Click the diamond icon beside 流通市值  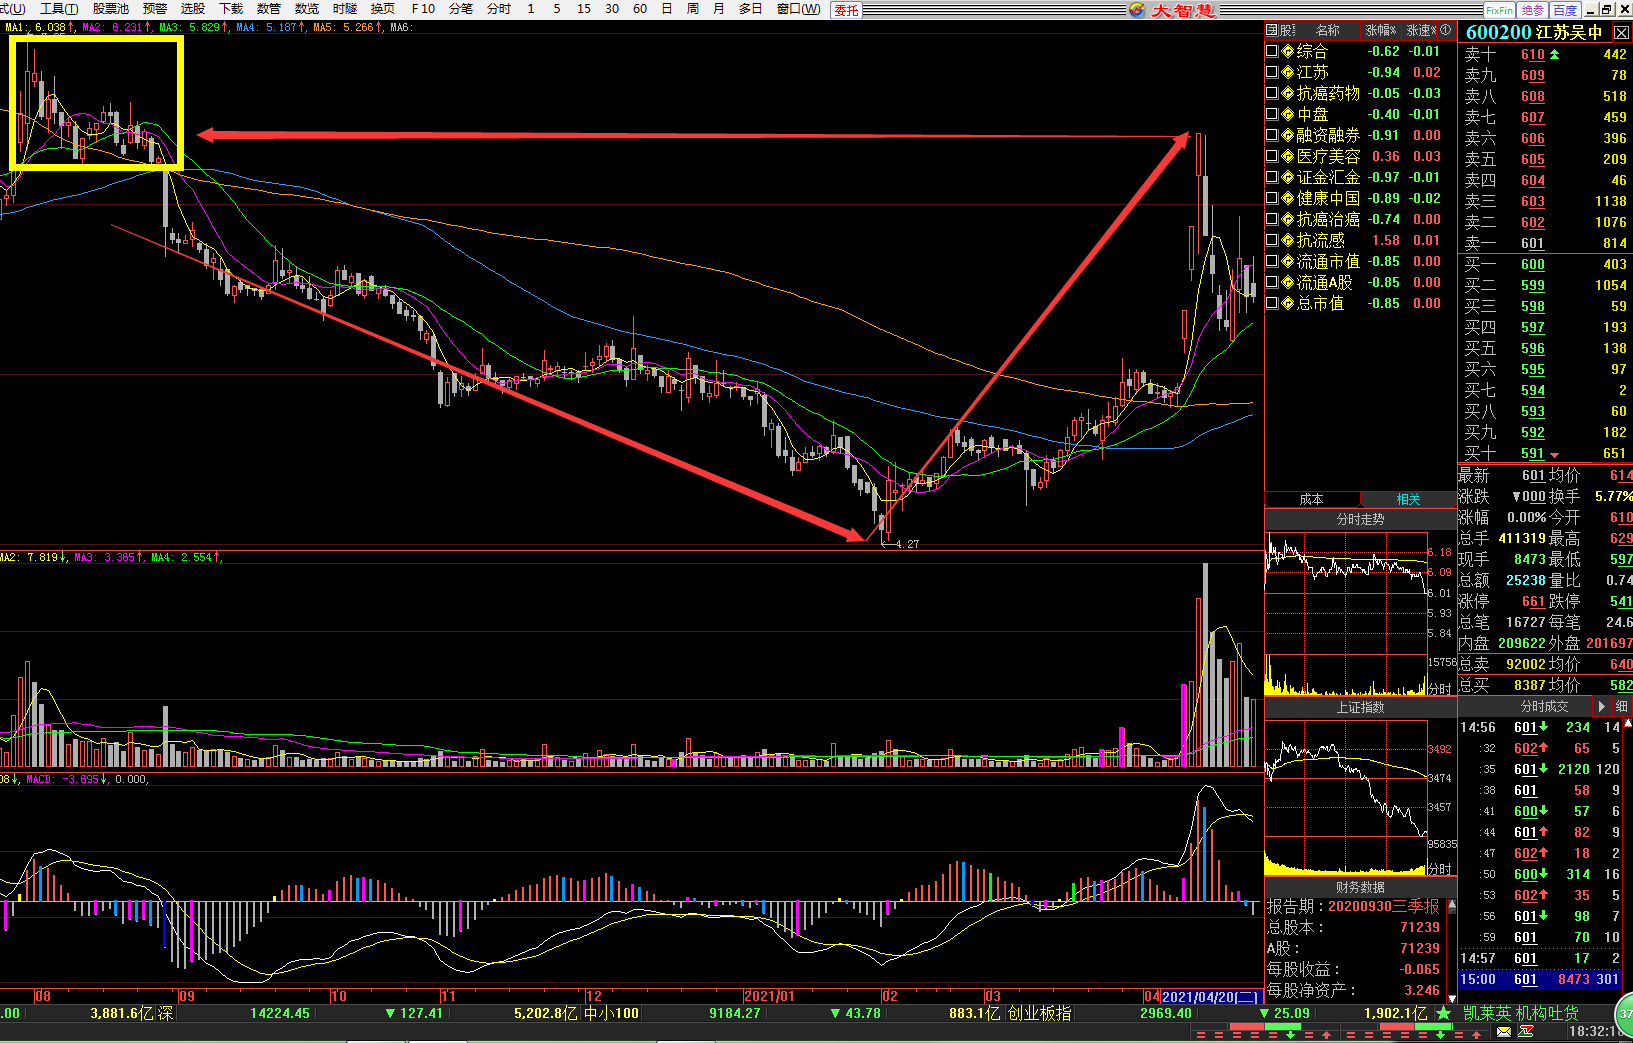pyautogui.click(x=1288, y=261)
